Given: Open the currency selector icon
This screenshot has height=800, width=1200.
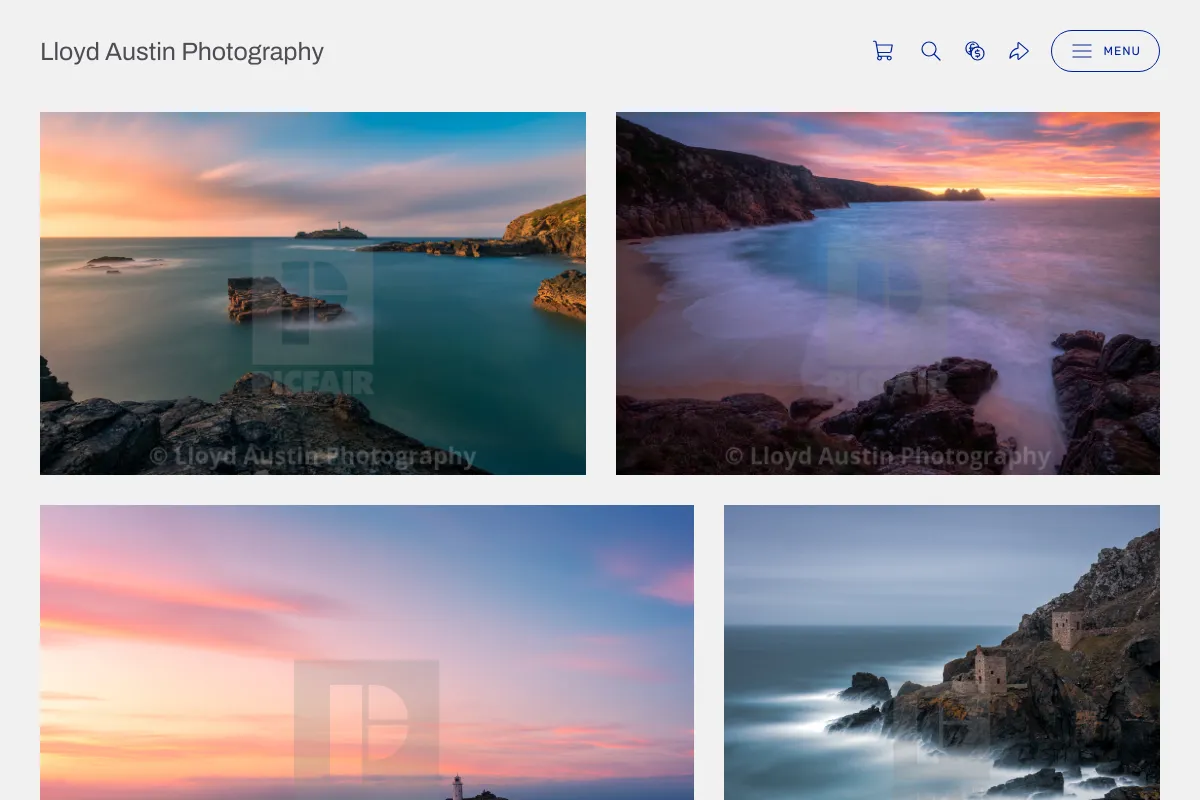Looking at the screenshot, I should click(x=975, y=51).
